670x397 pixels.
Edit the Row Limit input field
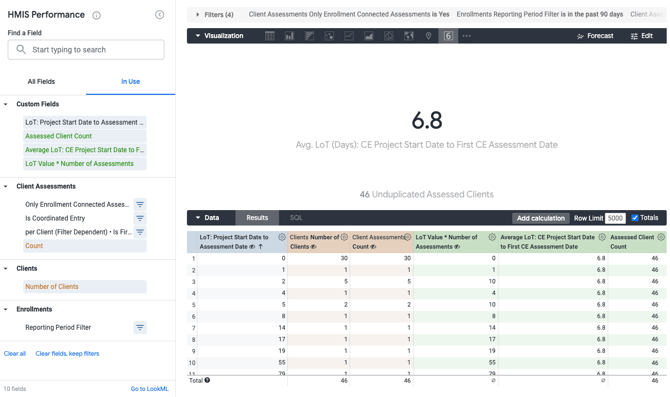[x=615, y=218]
